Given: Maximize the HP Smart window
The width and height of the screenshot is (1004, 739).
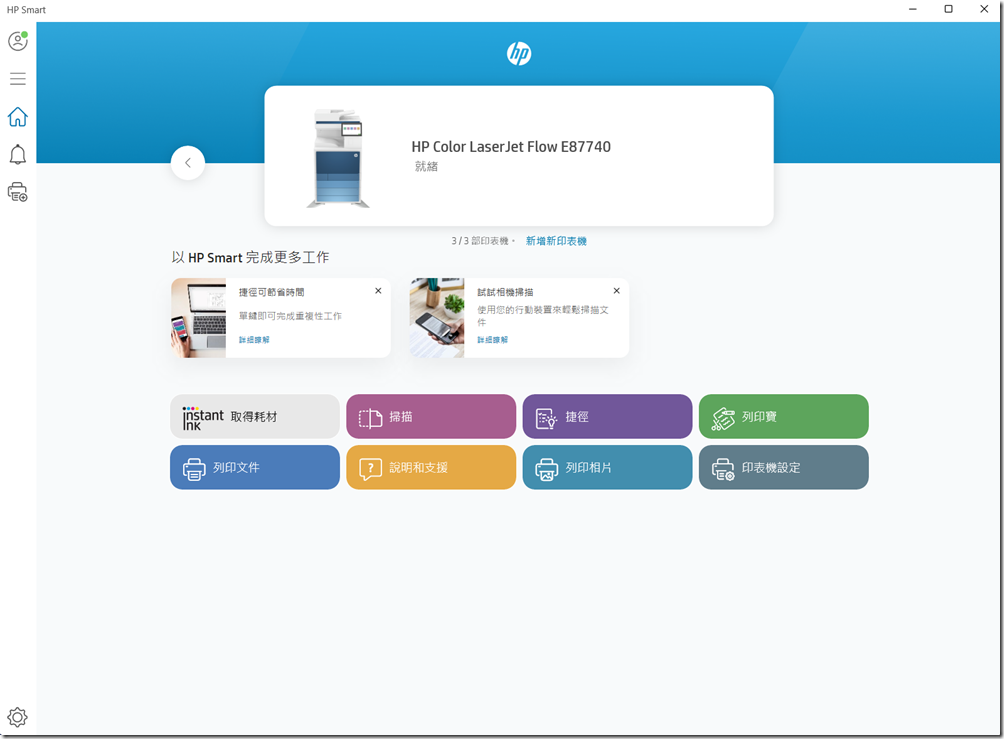Looking at the screenshot, I should [948, 9].
